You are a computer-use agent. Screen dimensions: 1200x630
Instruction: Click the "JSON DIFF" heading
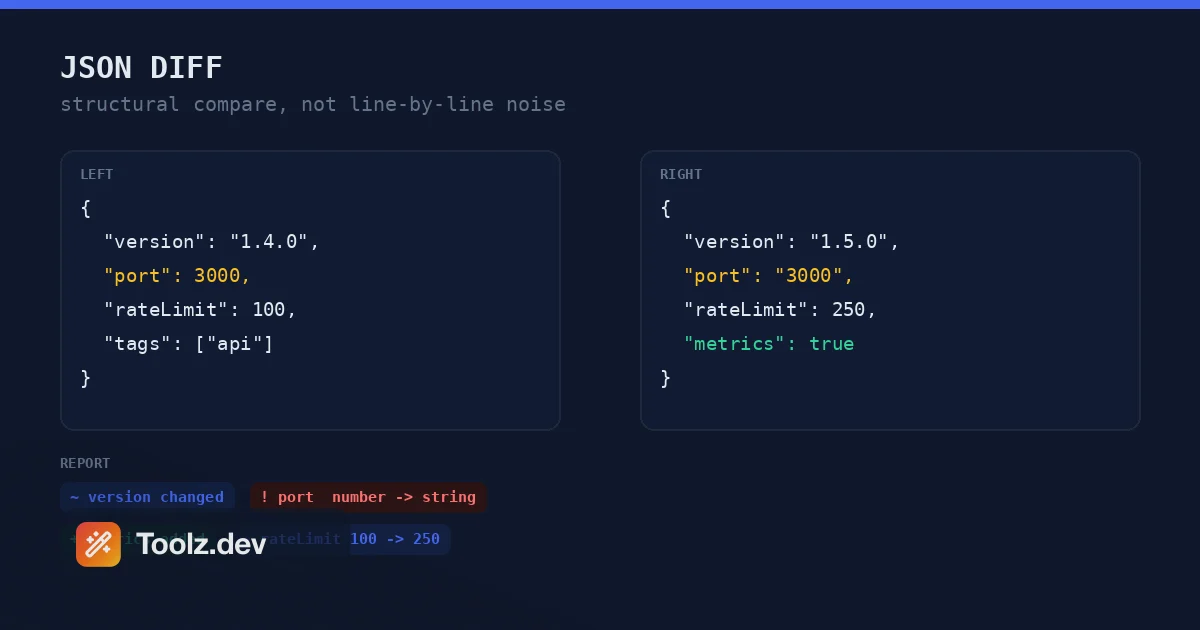pyautogui.click(x=141, y=68)
